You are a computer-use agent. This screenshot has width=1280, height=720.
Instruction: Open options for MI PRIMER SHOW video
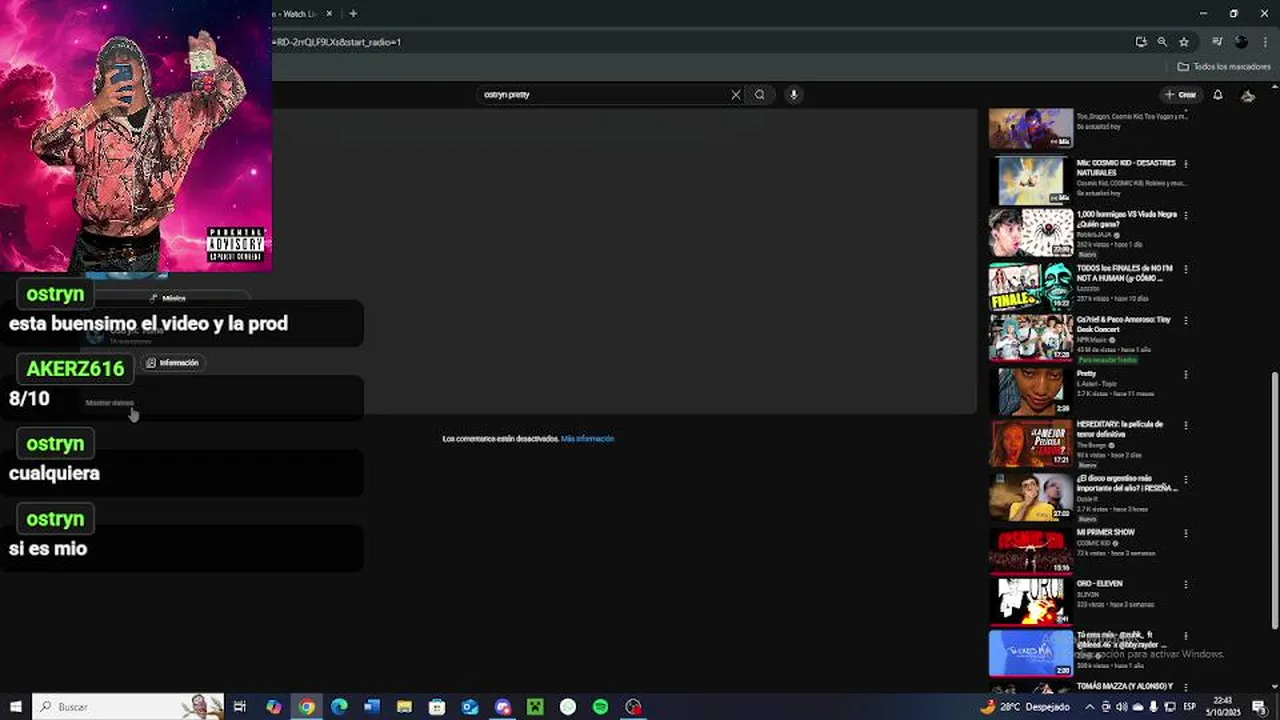[x=1186, y=533]
